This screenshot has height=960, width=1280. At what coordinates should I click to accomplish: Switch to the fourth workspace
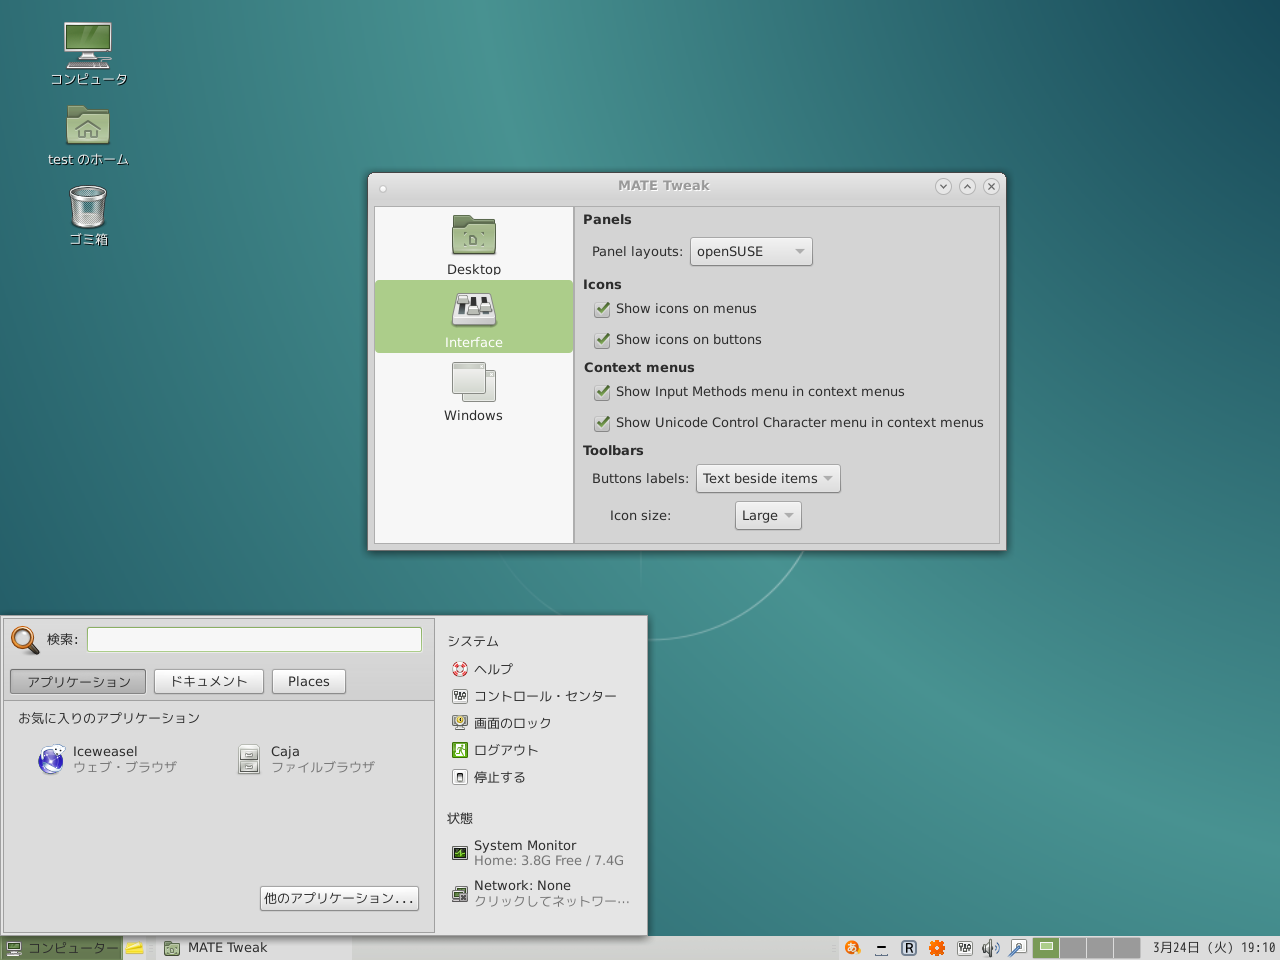coord(1127,948)
